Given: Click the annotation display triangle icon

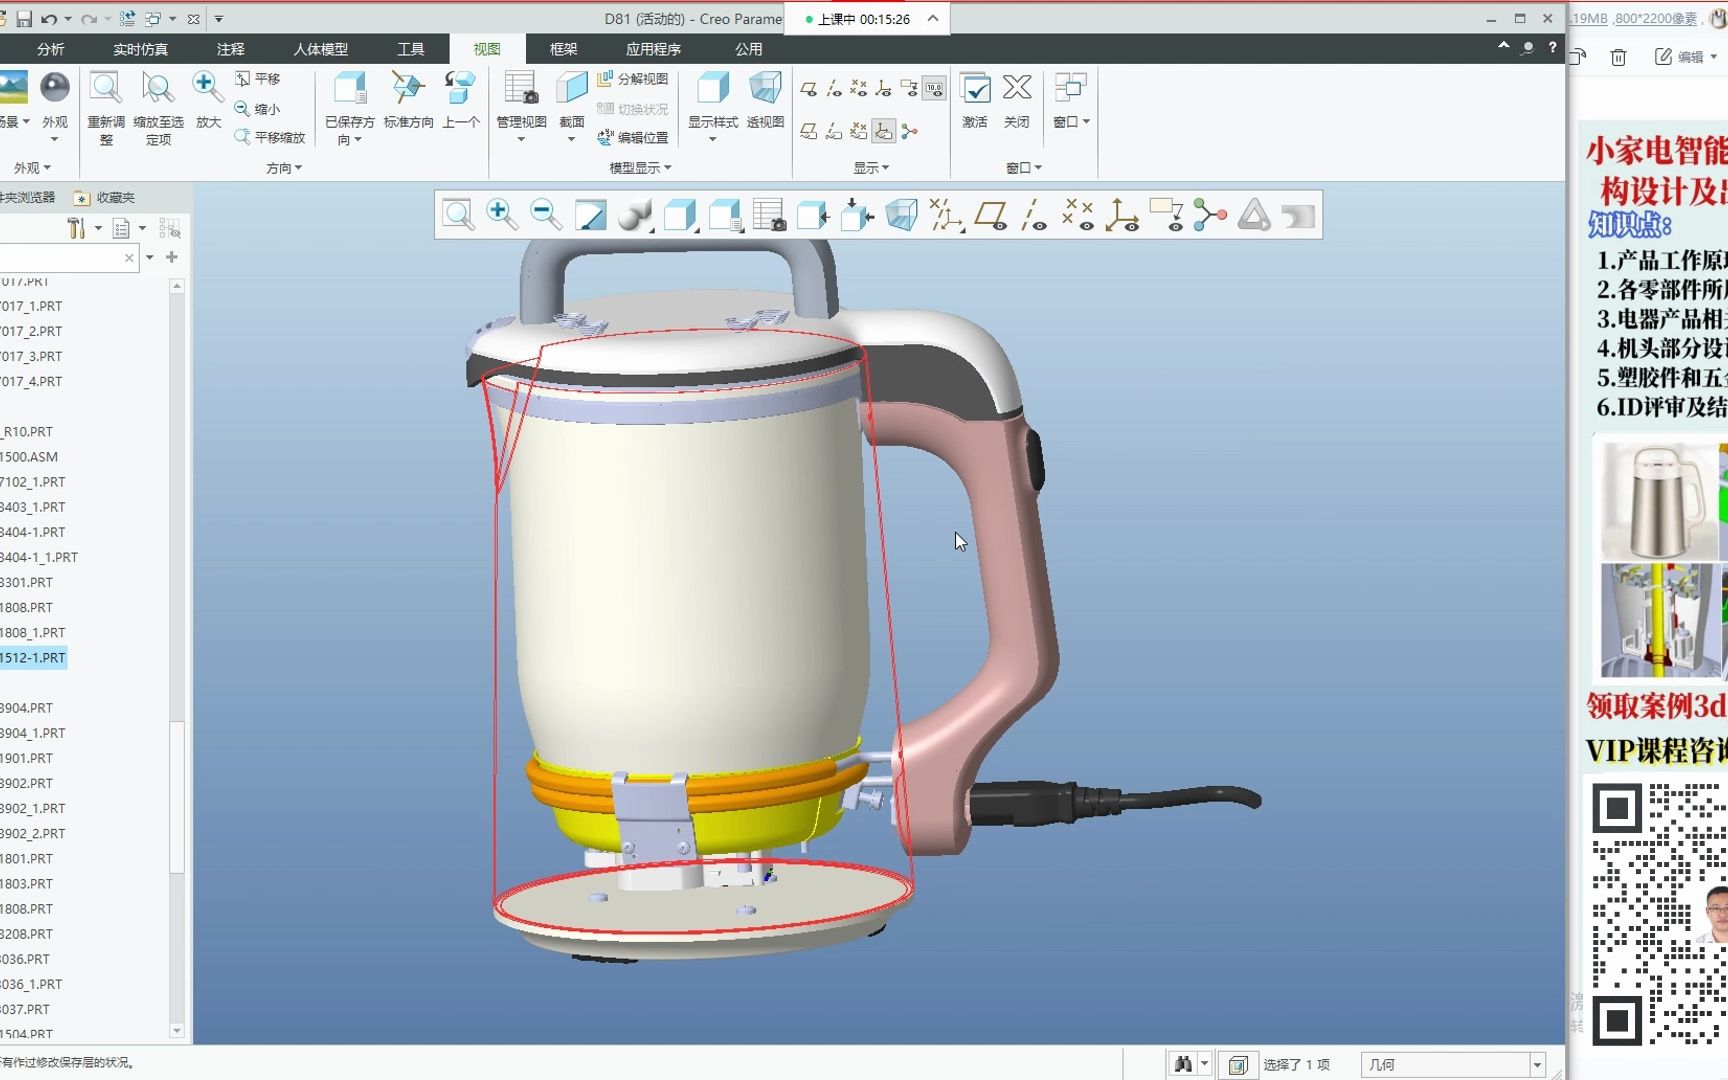Looking at the screenshot, I should 1254,214.
